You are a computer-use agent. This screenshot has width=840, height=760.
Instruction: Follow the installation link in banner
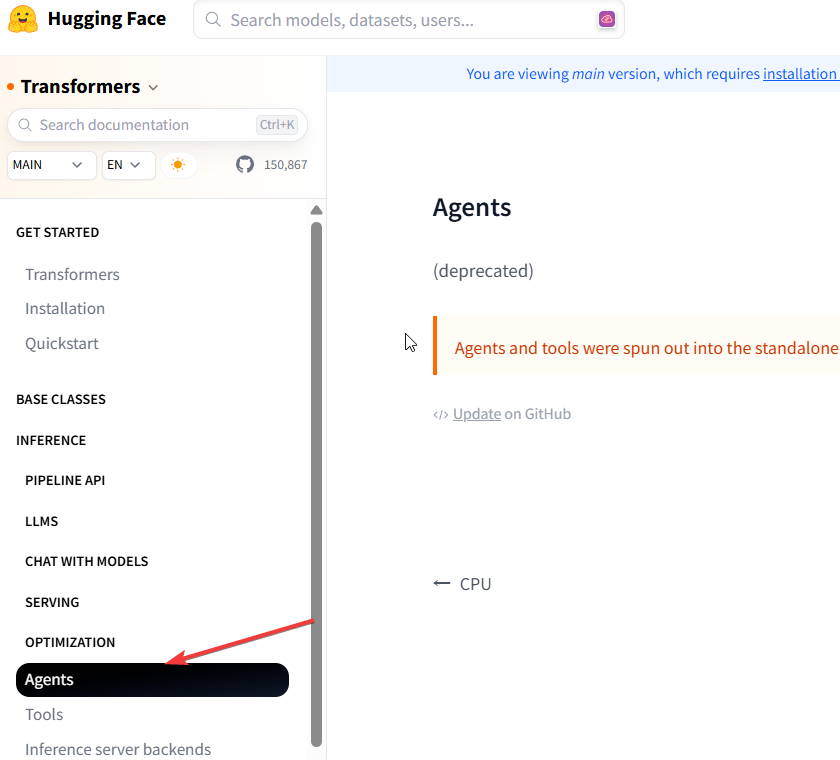point(800,74)
